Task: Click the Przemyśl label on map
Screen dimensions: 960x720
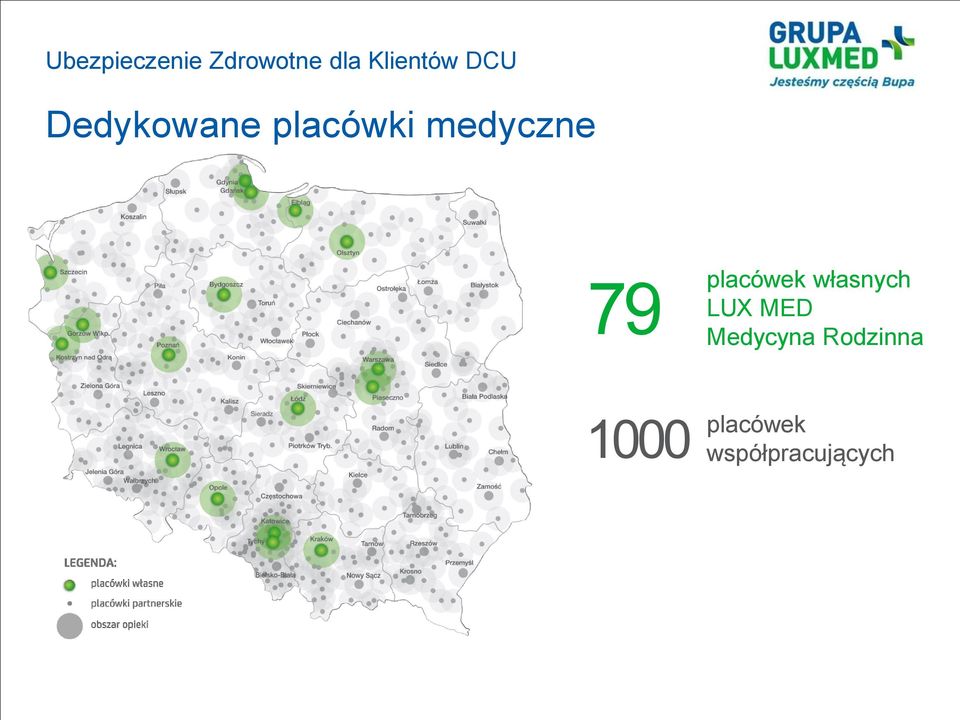Action: [459, 563]
